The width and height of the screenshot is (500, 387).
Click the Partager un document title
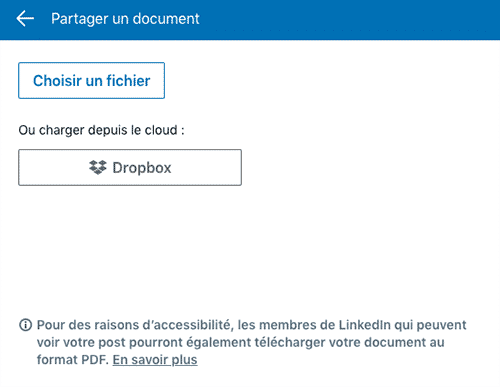click(x=125, y=19)
